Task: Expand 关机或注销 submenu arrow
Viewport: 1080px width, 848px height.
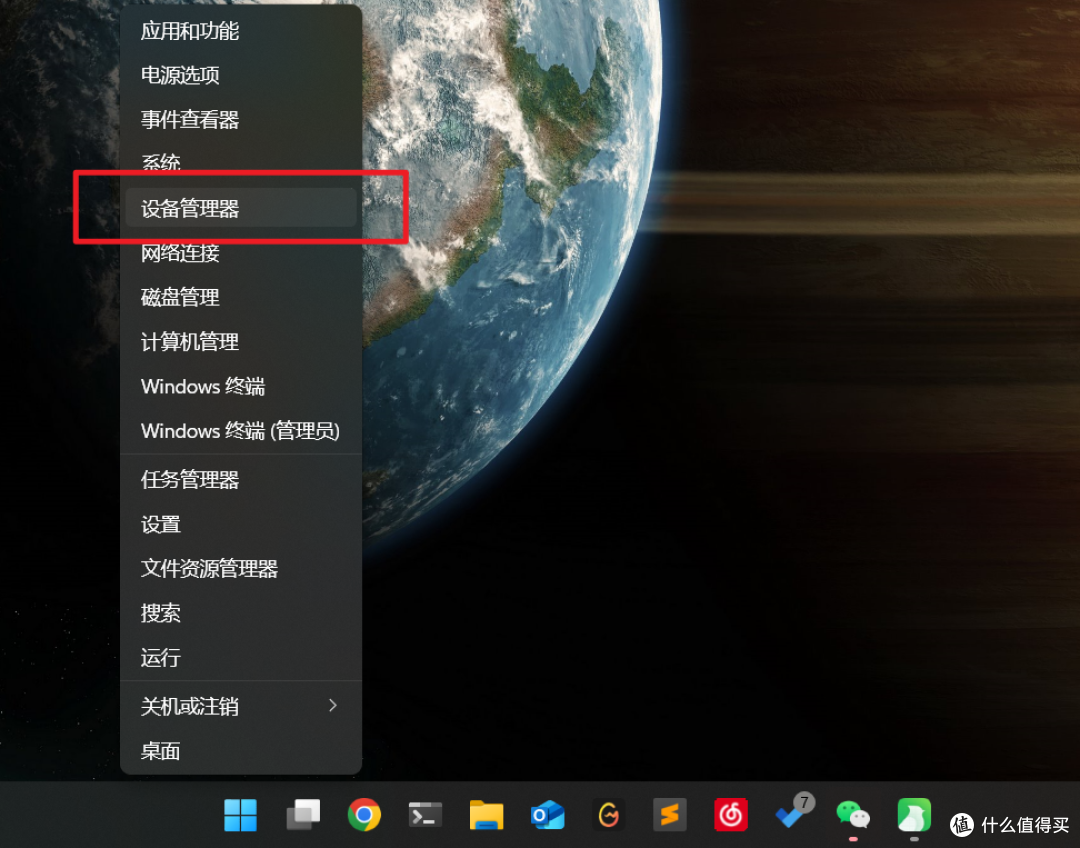Action: (333, 705)
